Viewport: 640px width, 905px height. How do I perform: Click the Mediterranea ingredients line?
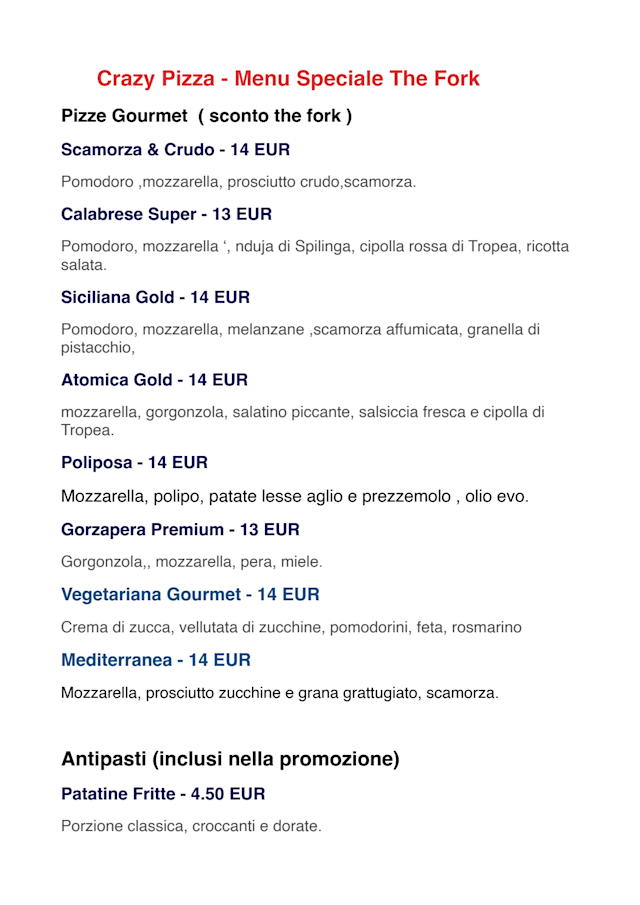click(279, 692)
